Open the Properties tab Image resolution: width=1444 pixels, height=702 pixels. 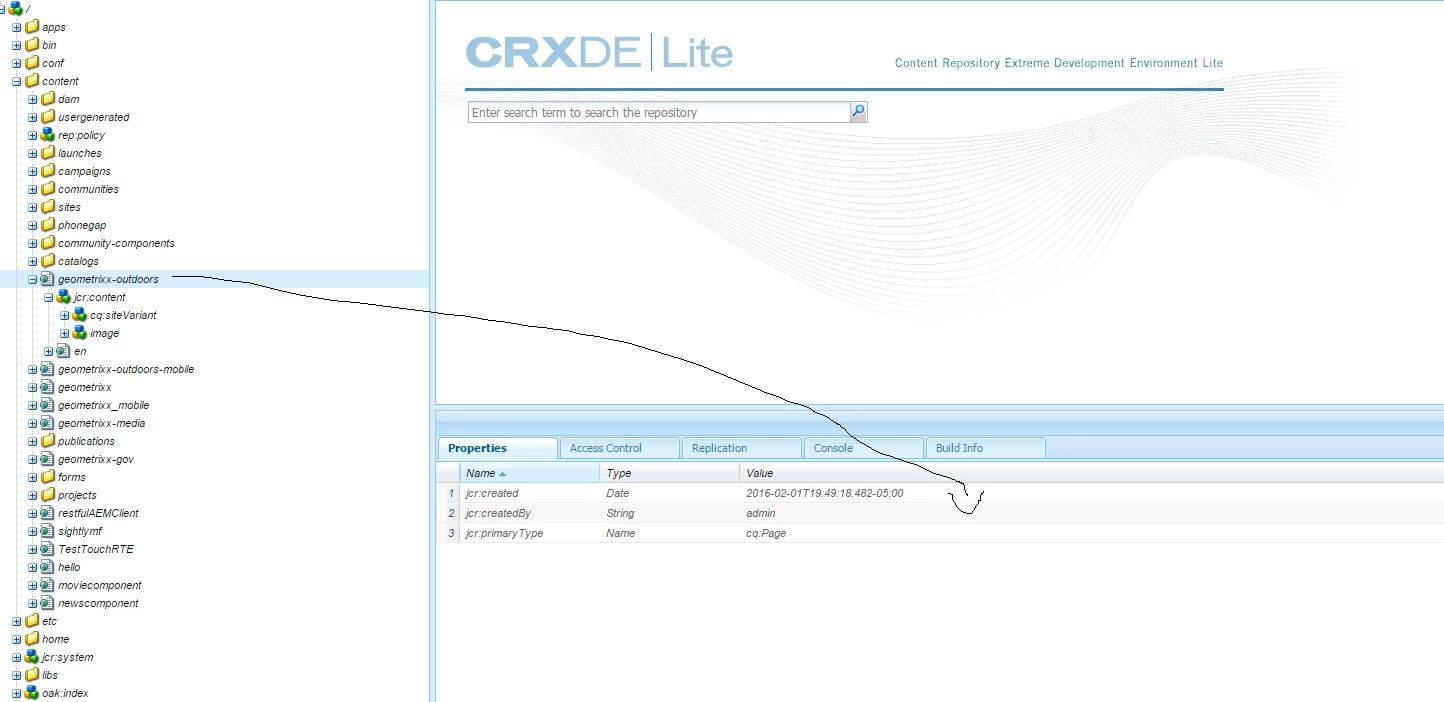(x=497, y=448)
